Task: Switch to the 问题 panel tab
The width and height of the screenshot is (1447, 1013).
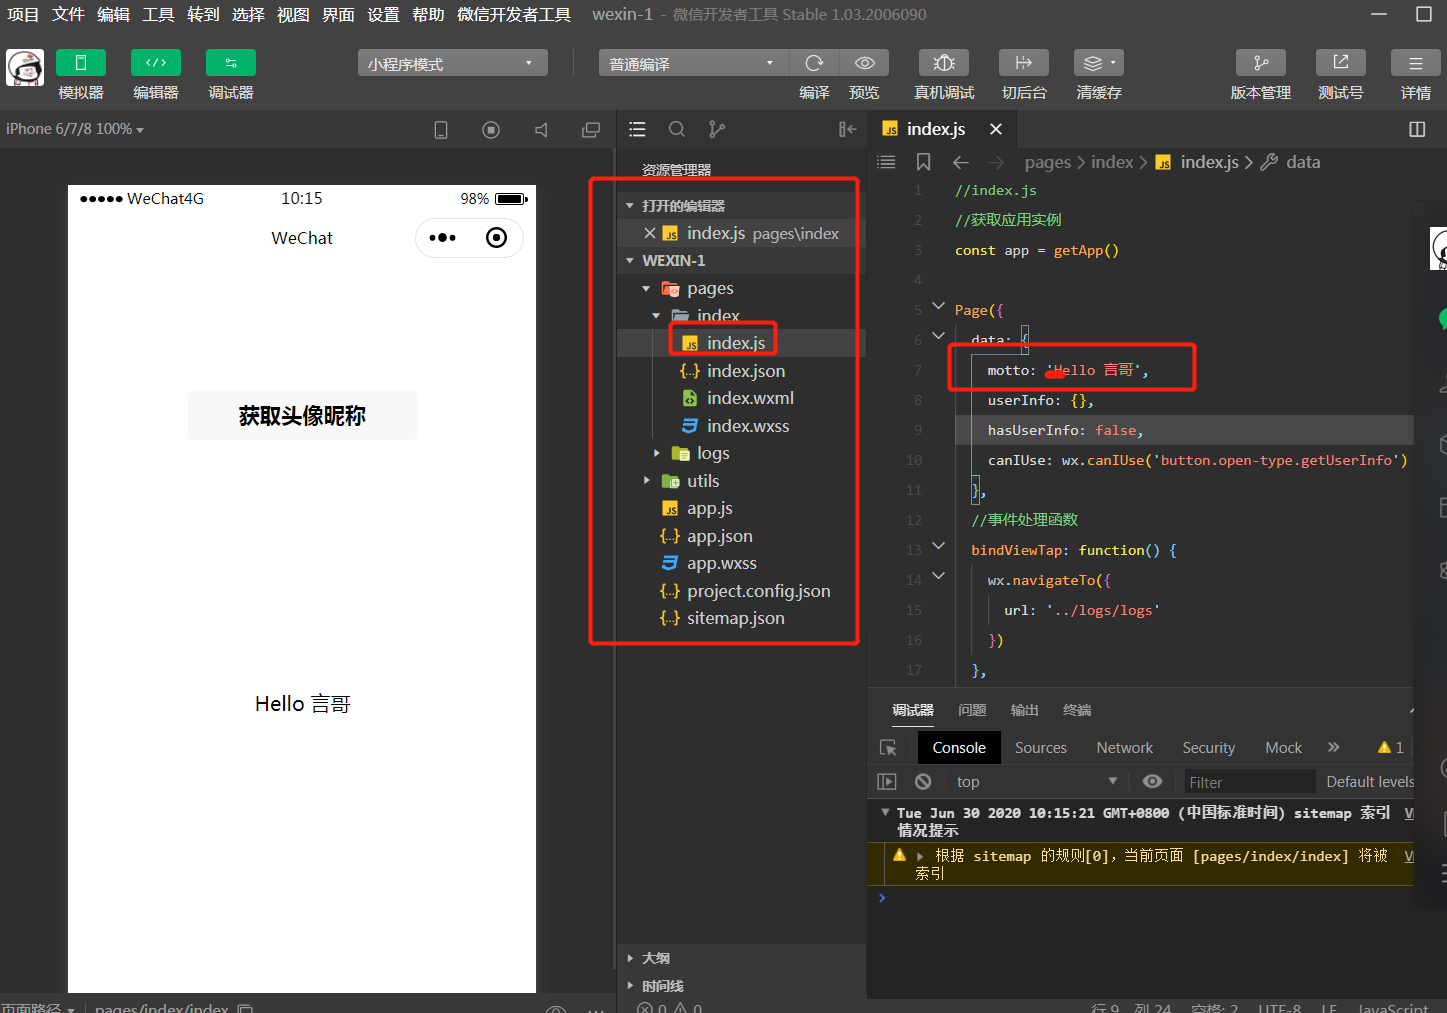Action: point(972,710)
